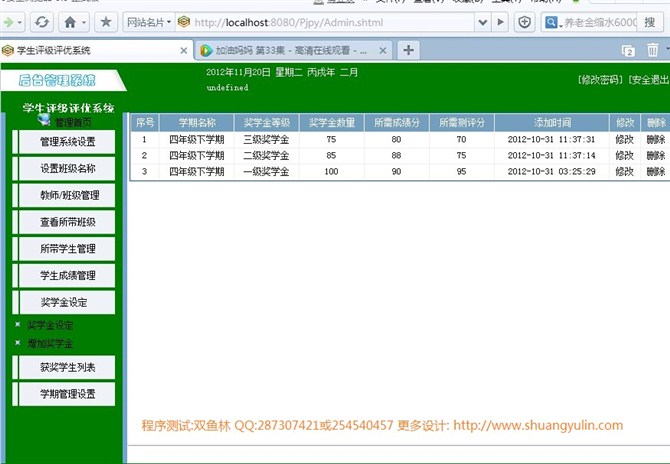Click the bookmark star icon
This screenshot has width=670, height=464.
coord(106,22)
